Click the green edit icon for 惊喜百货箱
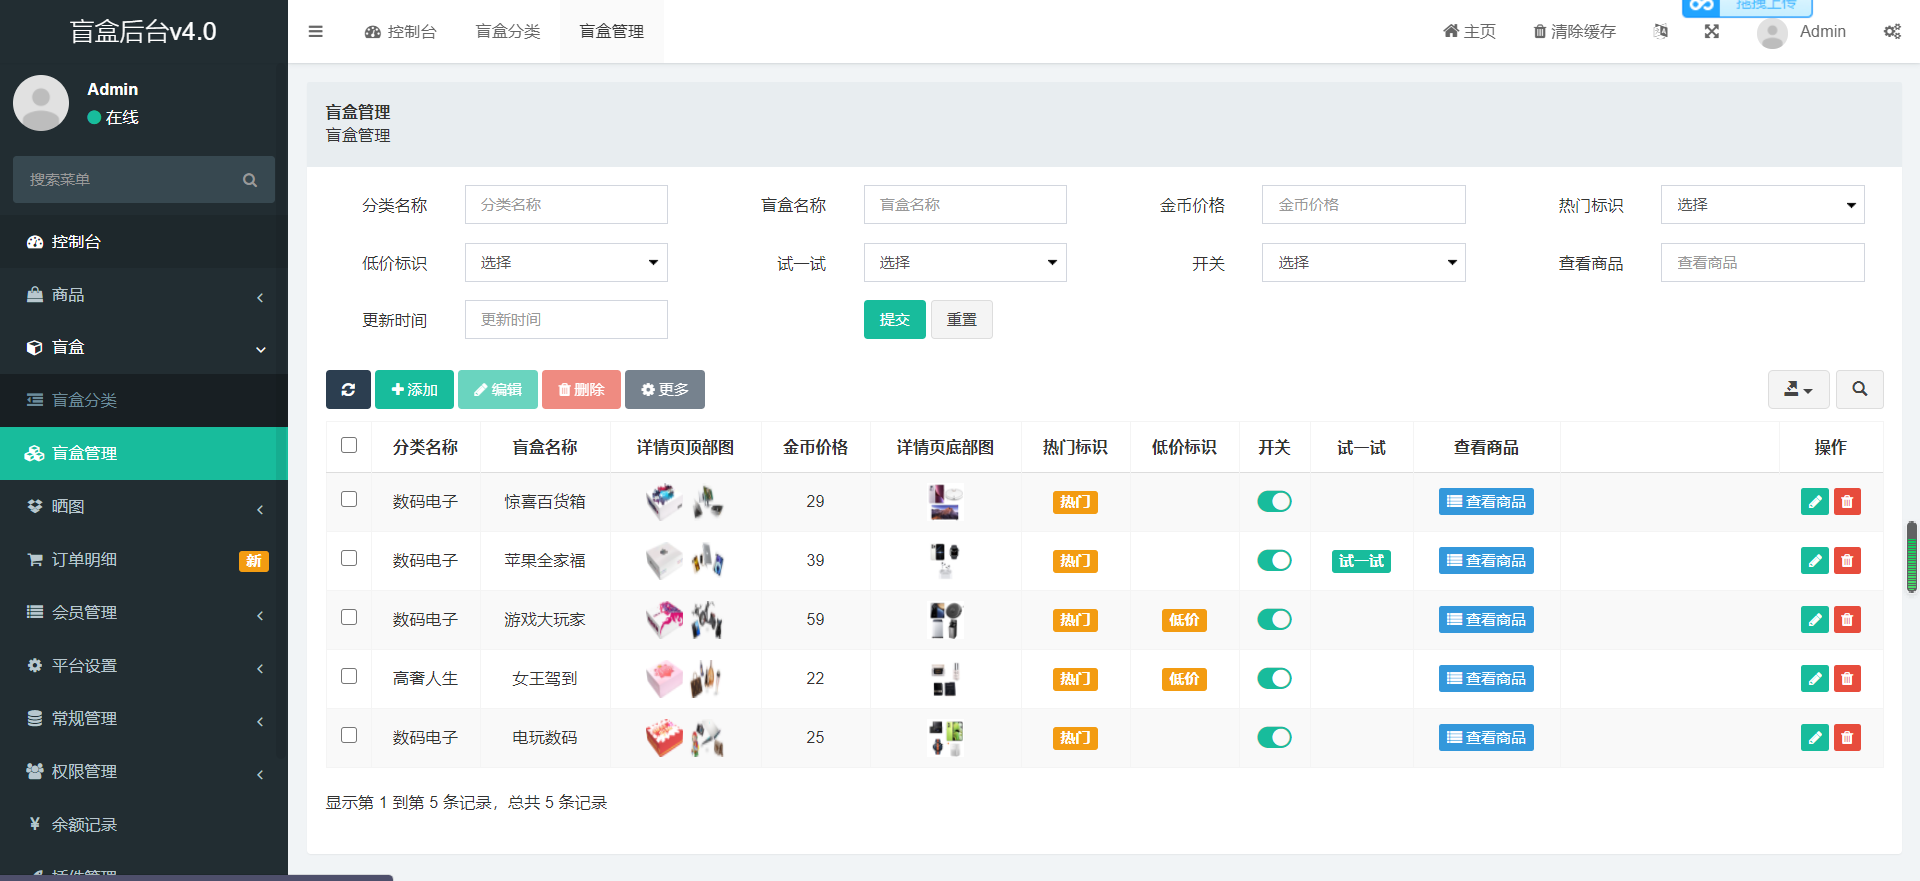 [x=1814, y=502]
